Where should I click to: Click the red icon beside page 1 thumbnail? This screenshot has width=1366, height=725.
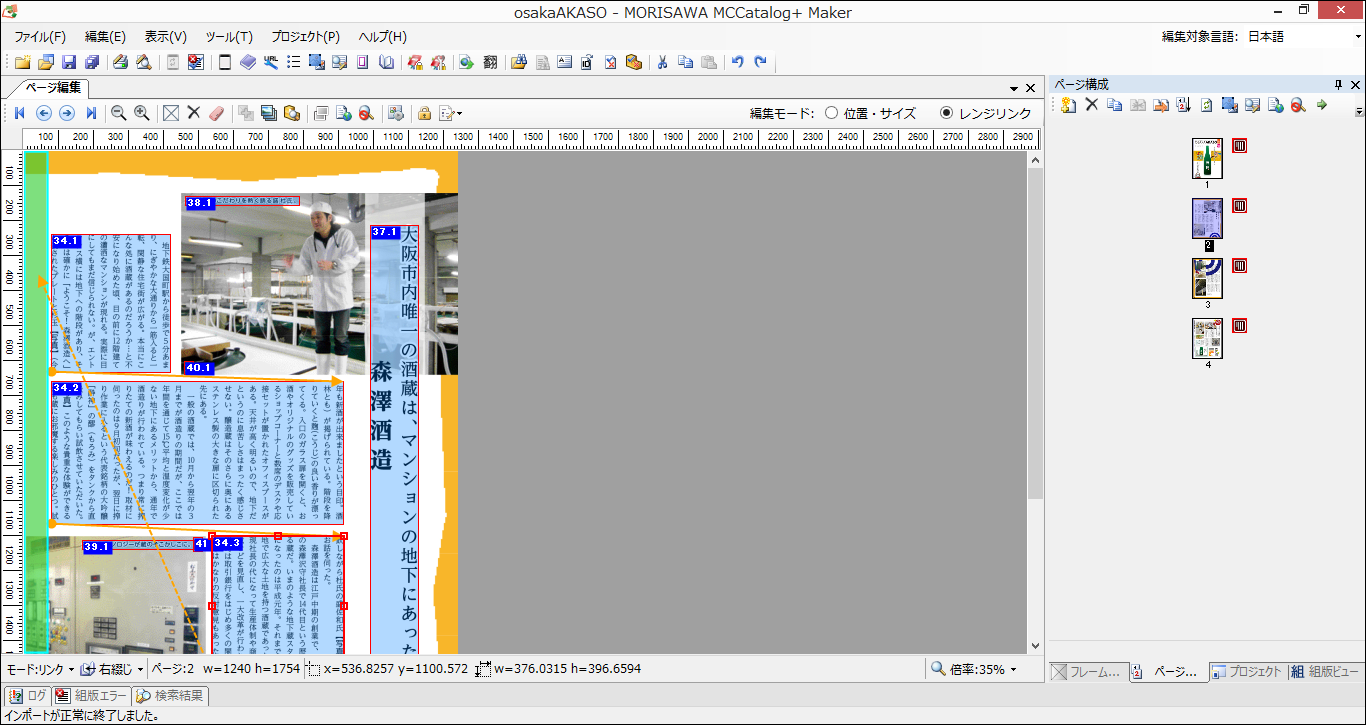click(x=1239, y=146)
